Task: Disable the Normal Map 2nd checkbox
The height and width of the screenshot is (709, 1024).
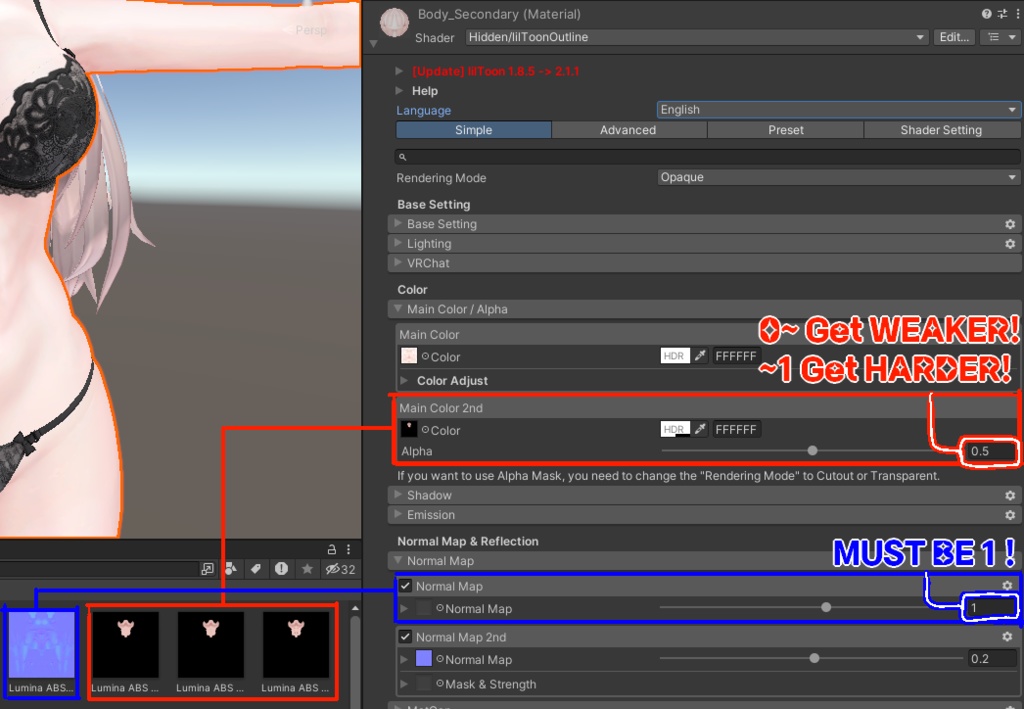Action: pyautogui.click(x=406, y=637)
